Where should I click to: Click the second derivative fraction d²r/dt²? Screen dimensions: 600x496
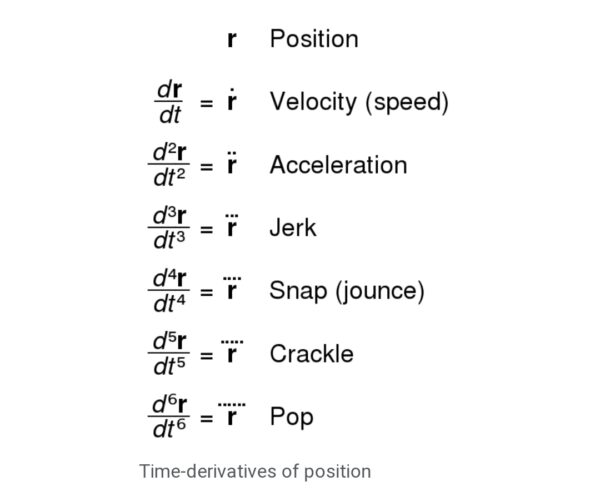[x=168, y=166]
